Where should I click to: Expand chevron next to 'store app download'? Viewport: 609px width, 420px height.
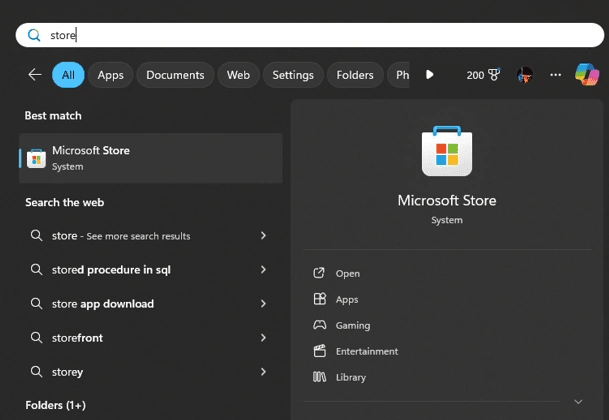pos(263,303)
